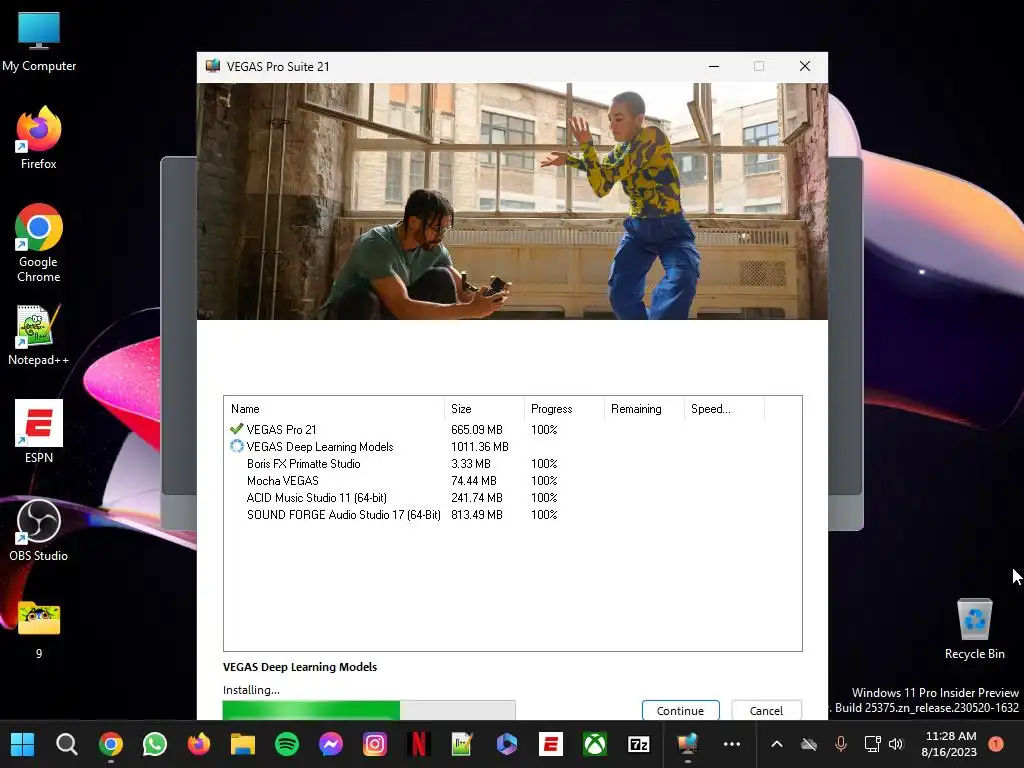Viewport: 1024px width, 768px height.
Task: Open ESPN from the taskbar
Action: point(551,744)
